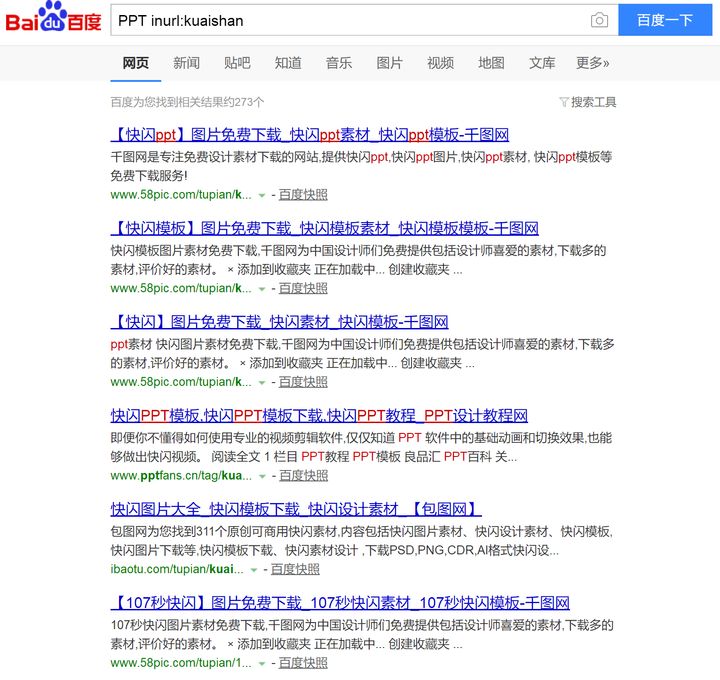Screen dimensions: 720x680
Task: Expand dropdown arrow under 快闪ppt result URL
Action: [262, 196]
